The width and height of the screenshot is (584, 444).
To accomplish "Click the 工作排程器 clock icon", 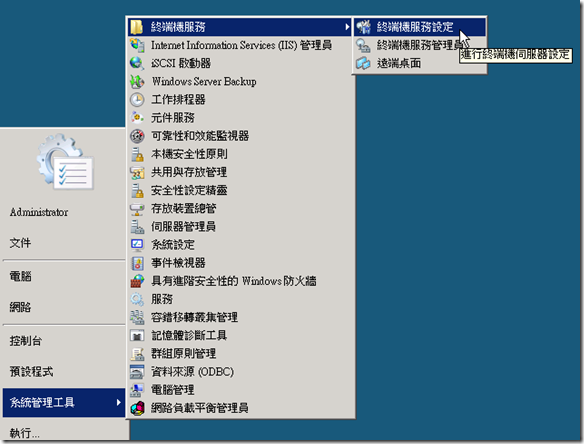I will coord(137,99).
